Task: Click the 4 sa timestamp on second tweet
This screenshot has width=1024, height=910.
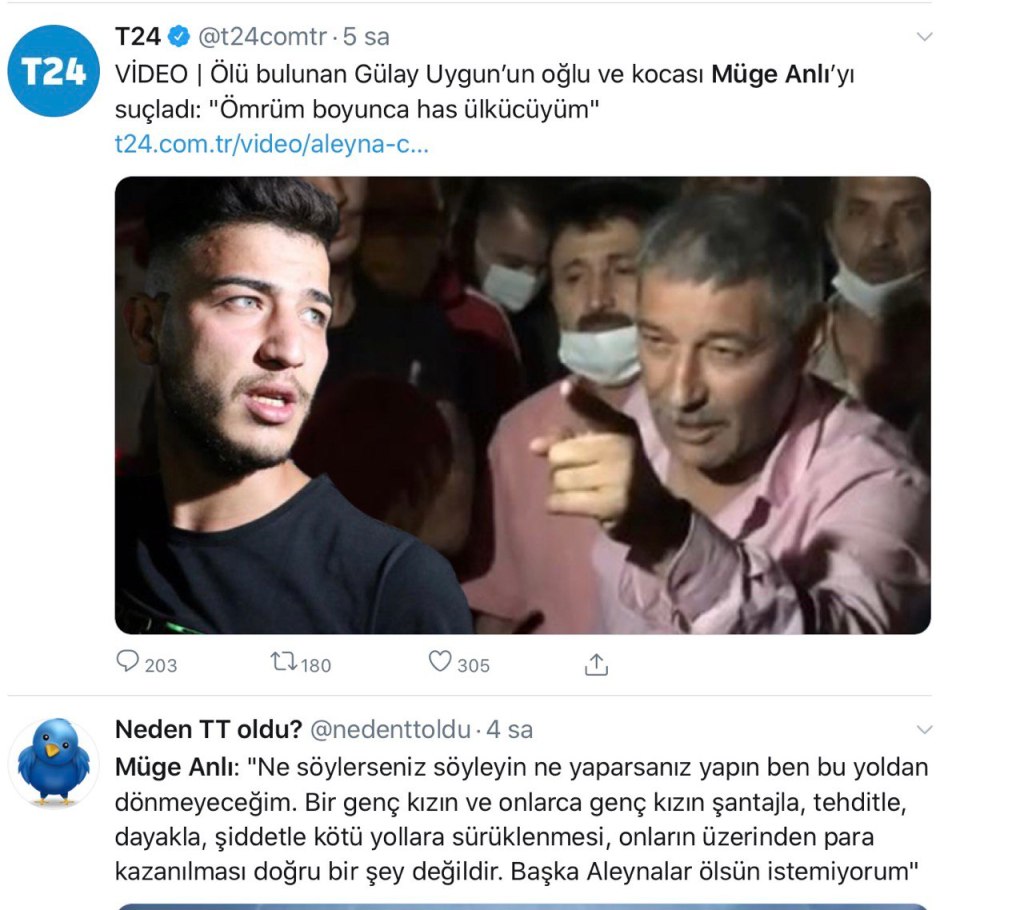Action: 509,730
